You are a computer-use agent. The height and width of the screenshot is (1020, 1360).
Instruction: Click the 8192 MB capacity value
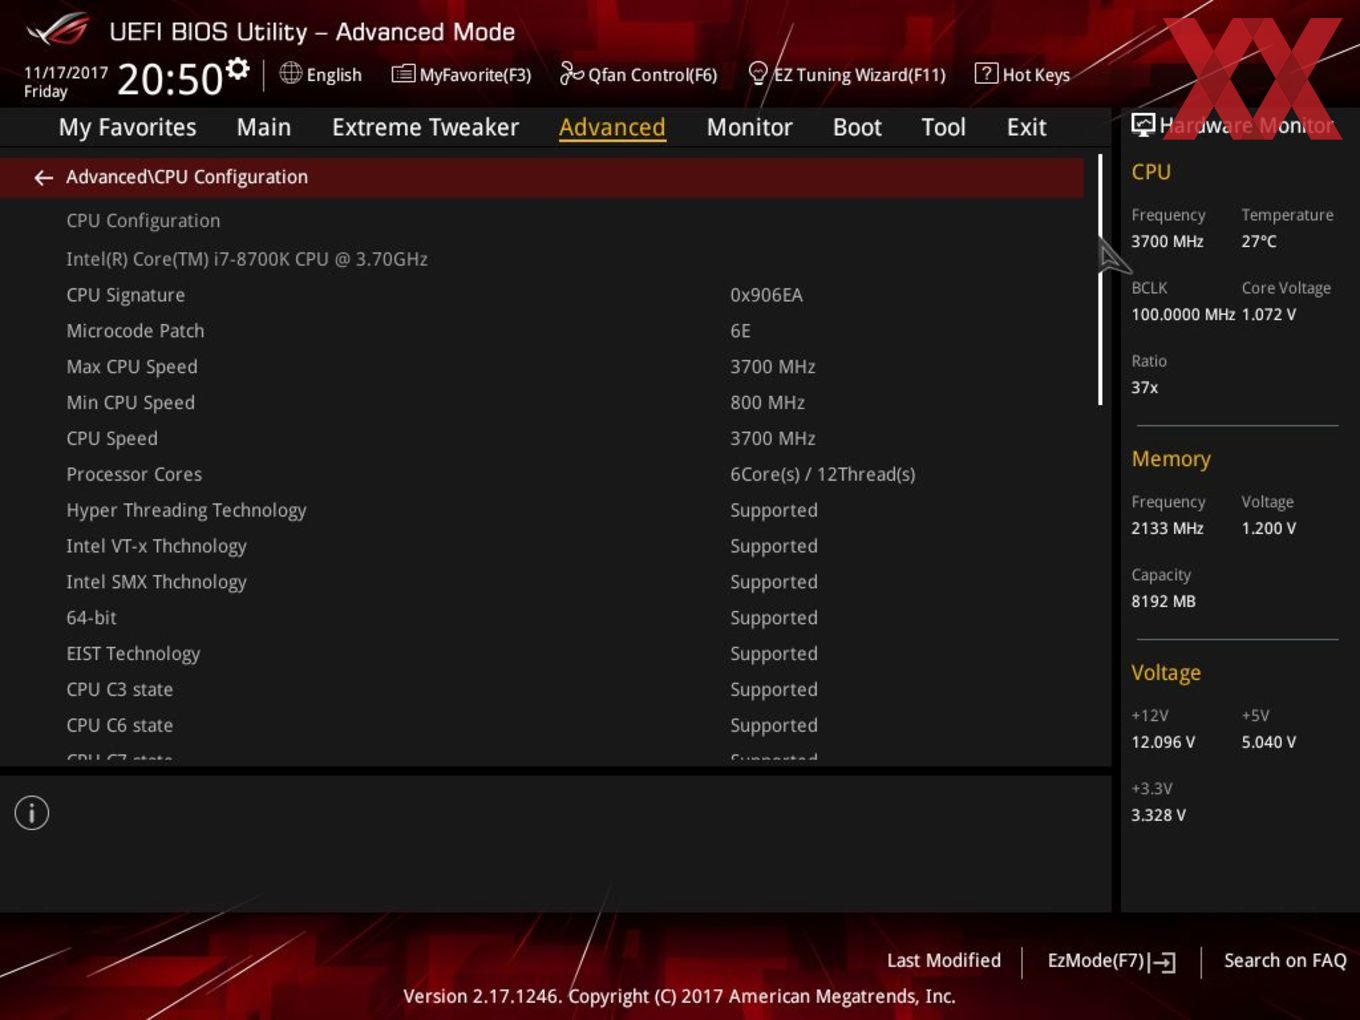pyautogui.click(x=1163, y=601)
